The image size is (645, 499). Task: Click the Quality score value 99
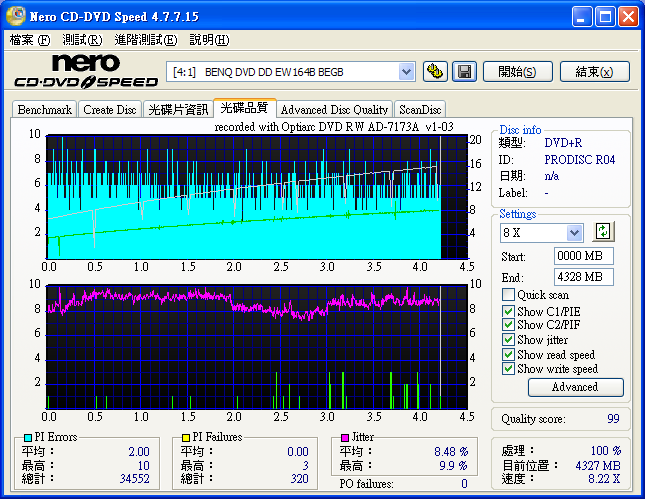(x=613, y=419)
